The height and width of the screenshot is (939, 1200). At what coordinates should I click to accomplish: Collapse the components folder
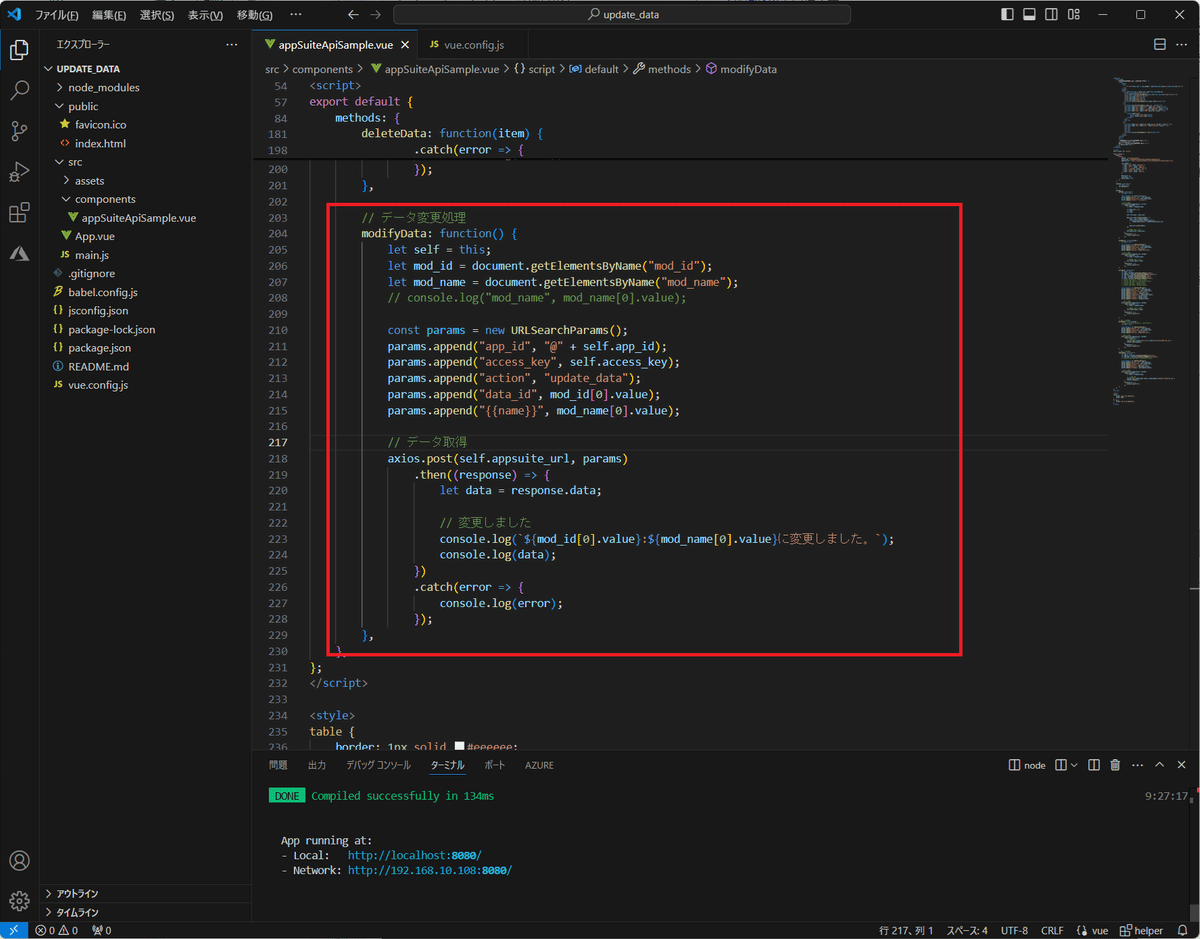tap(145, 199)
